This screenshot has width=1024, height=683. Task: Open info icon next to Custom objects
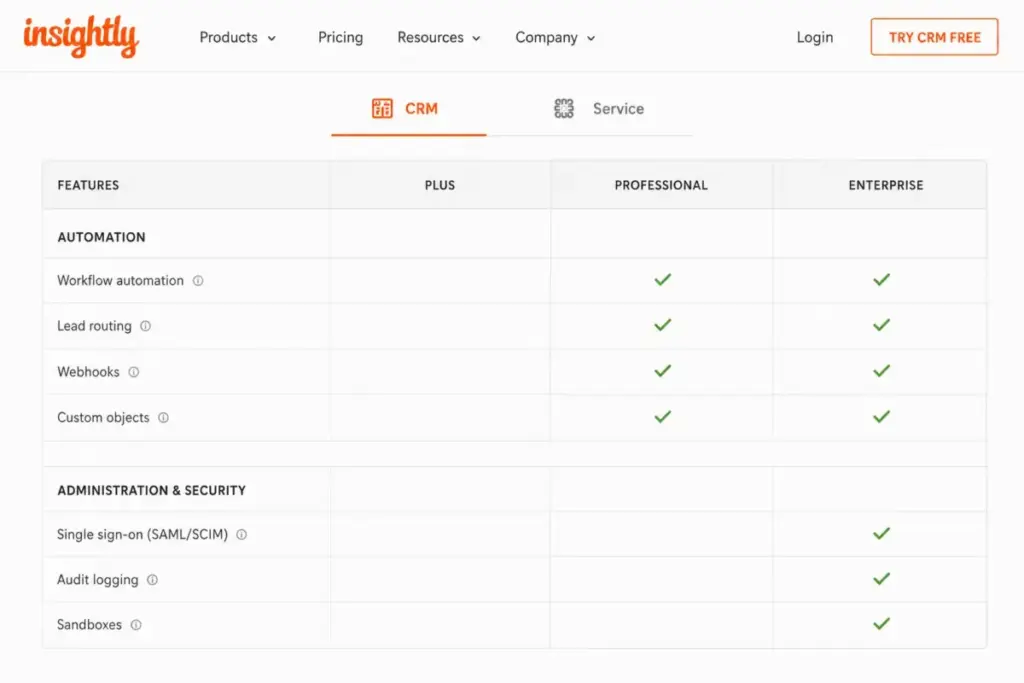click(x=163, y=418)
